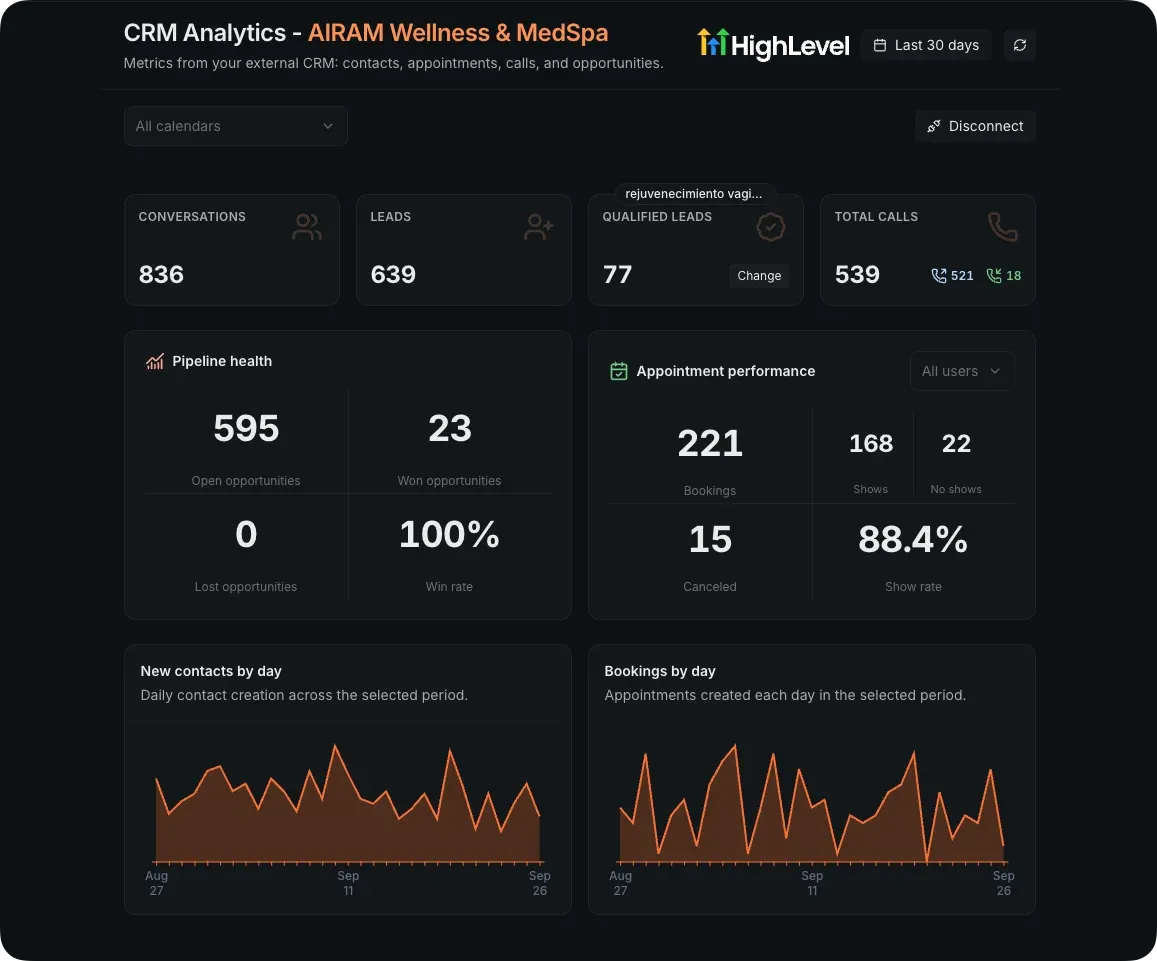Click the Canceled label

[x=710, y=587]
